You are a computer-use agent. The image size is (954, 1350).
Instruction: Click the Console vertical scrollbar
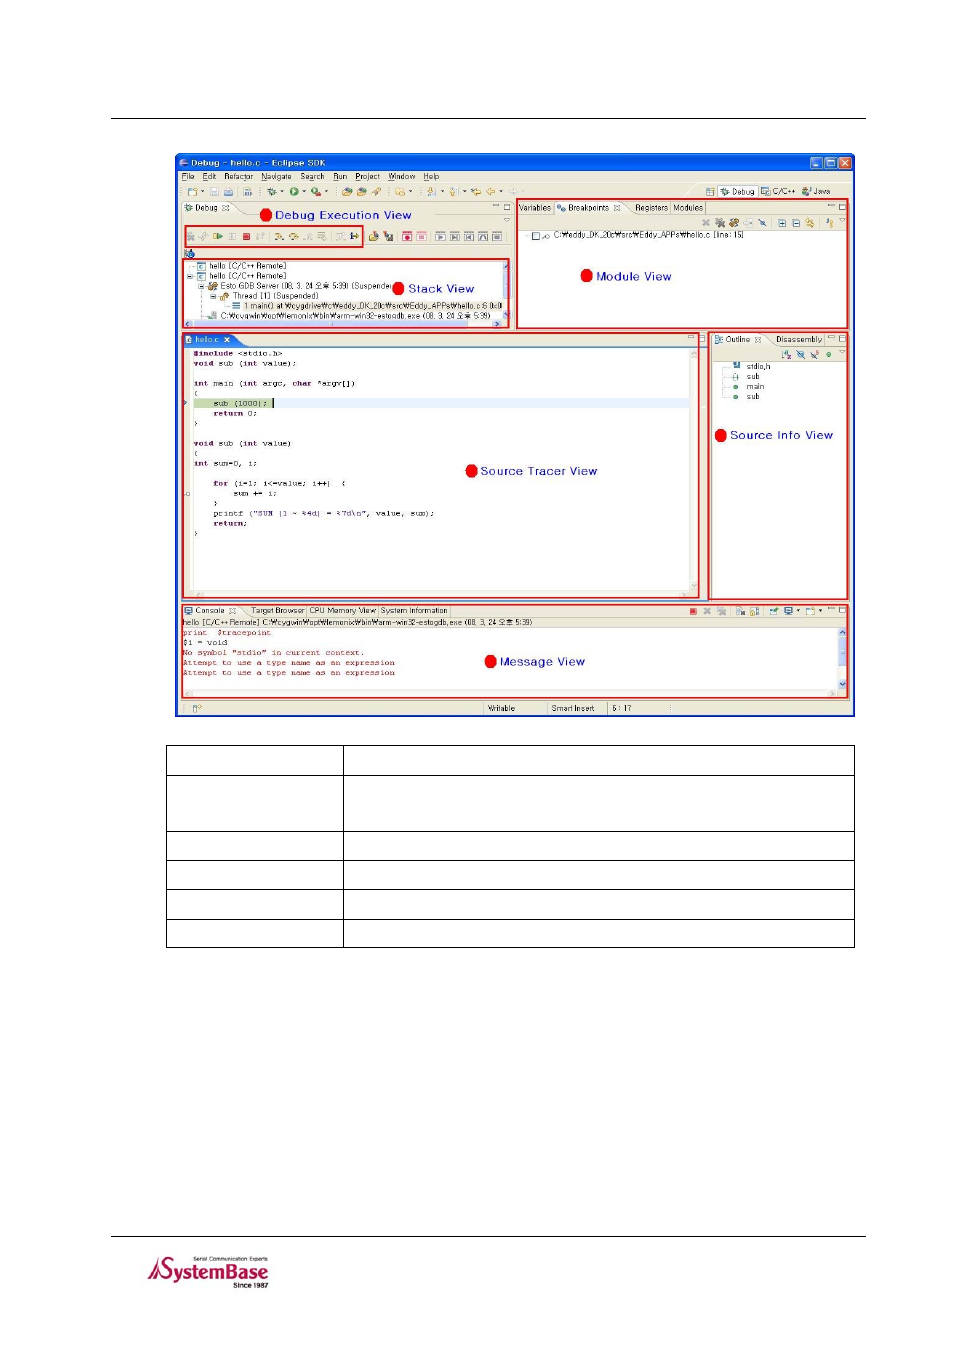(x=842, y=660)
